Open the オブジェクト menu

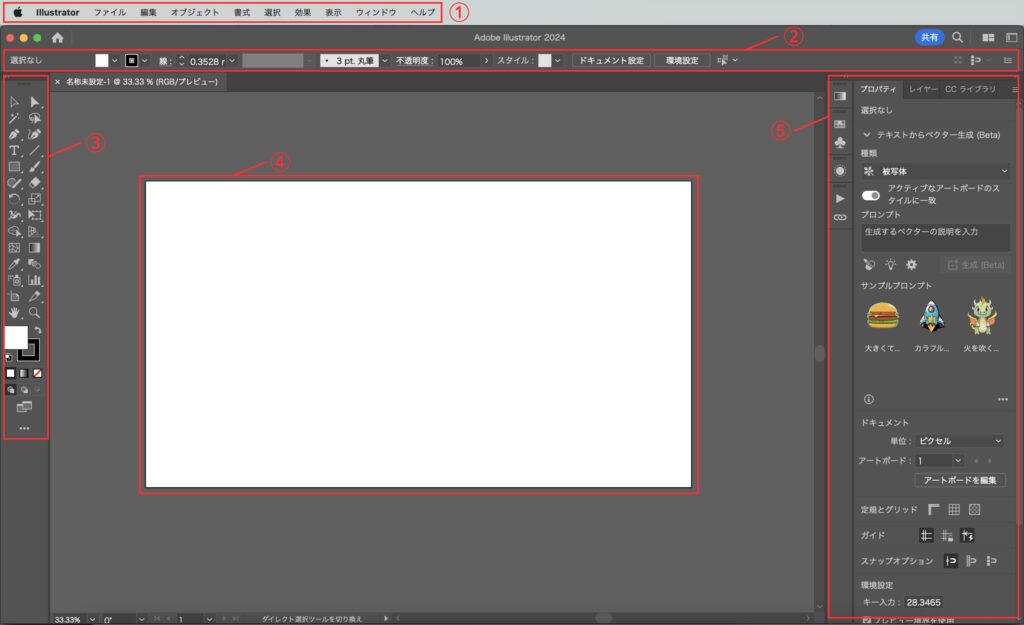coord(195,13)
